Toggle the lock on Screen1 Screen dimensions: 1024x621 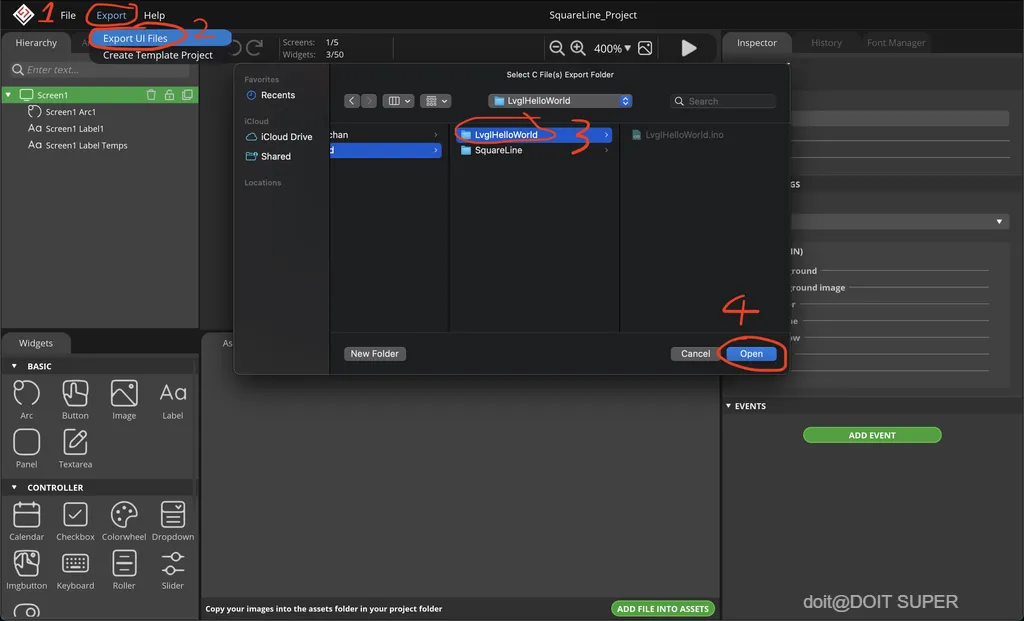(169, 95)
